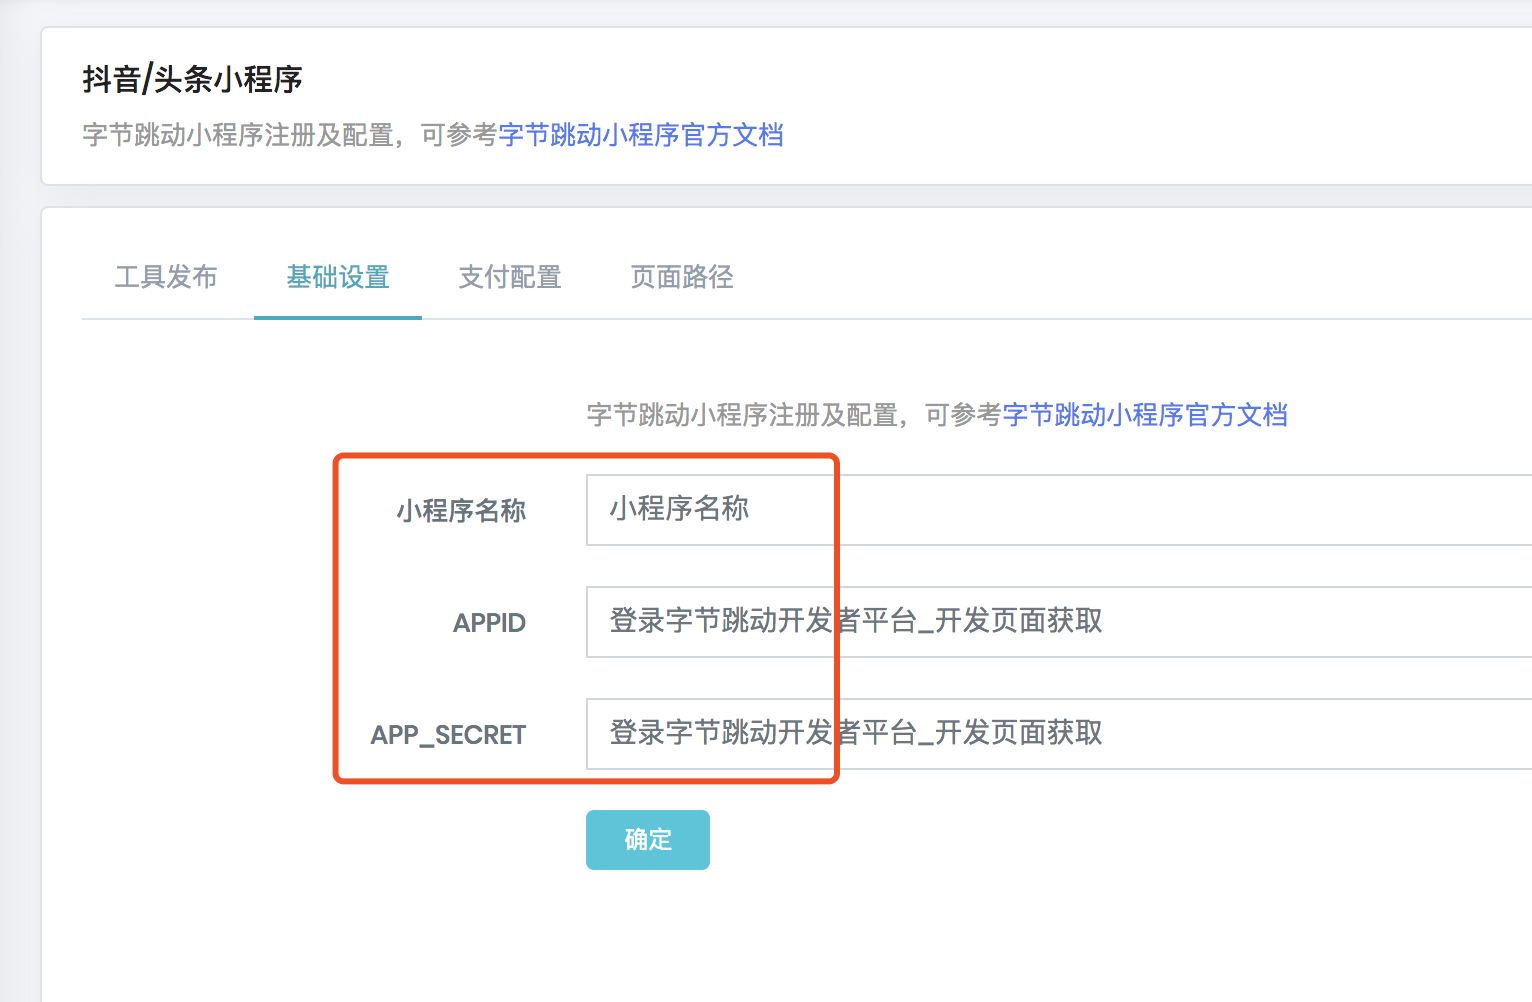Click the APP_SECRET field label
The width and height of the screenshot is (1532, 1002).
point(448,735)
